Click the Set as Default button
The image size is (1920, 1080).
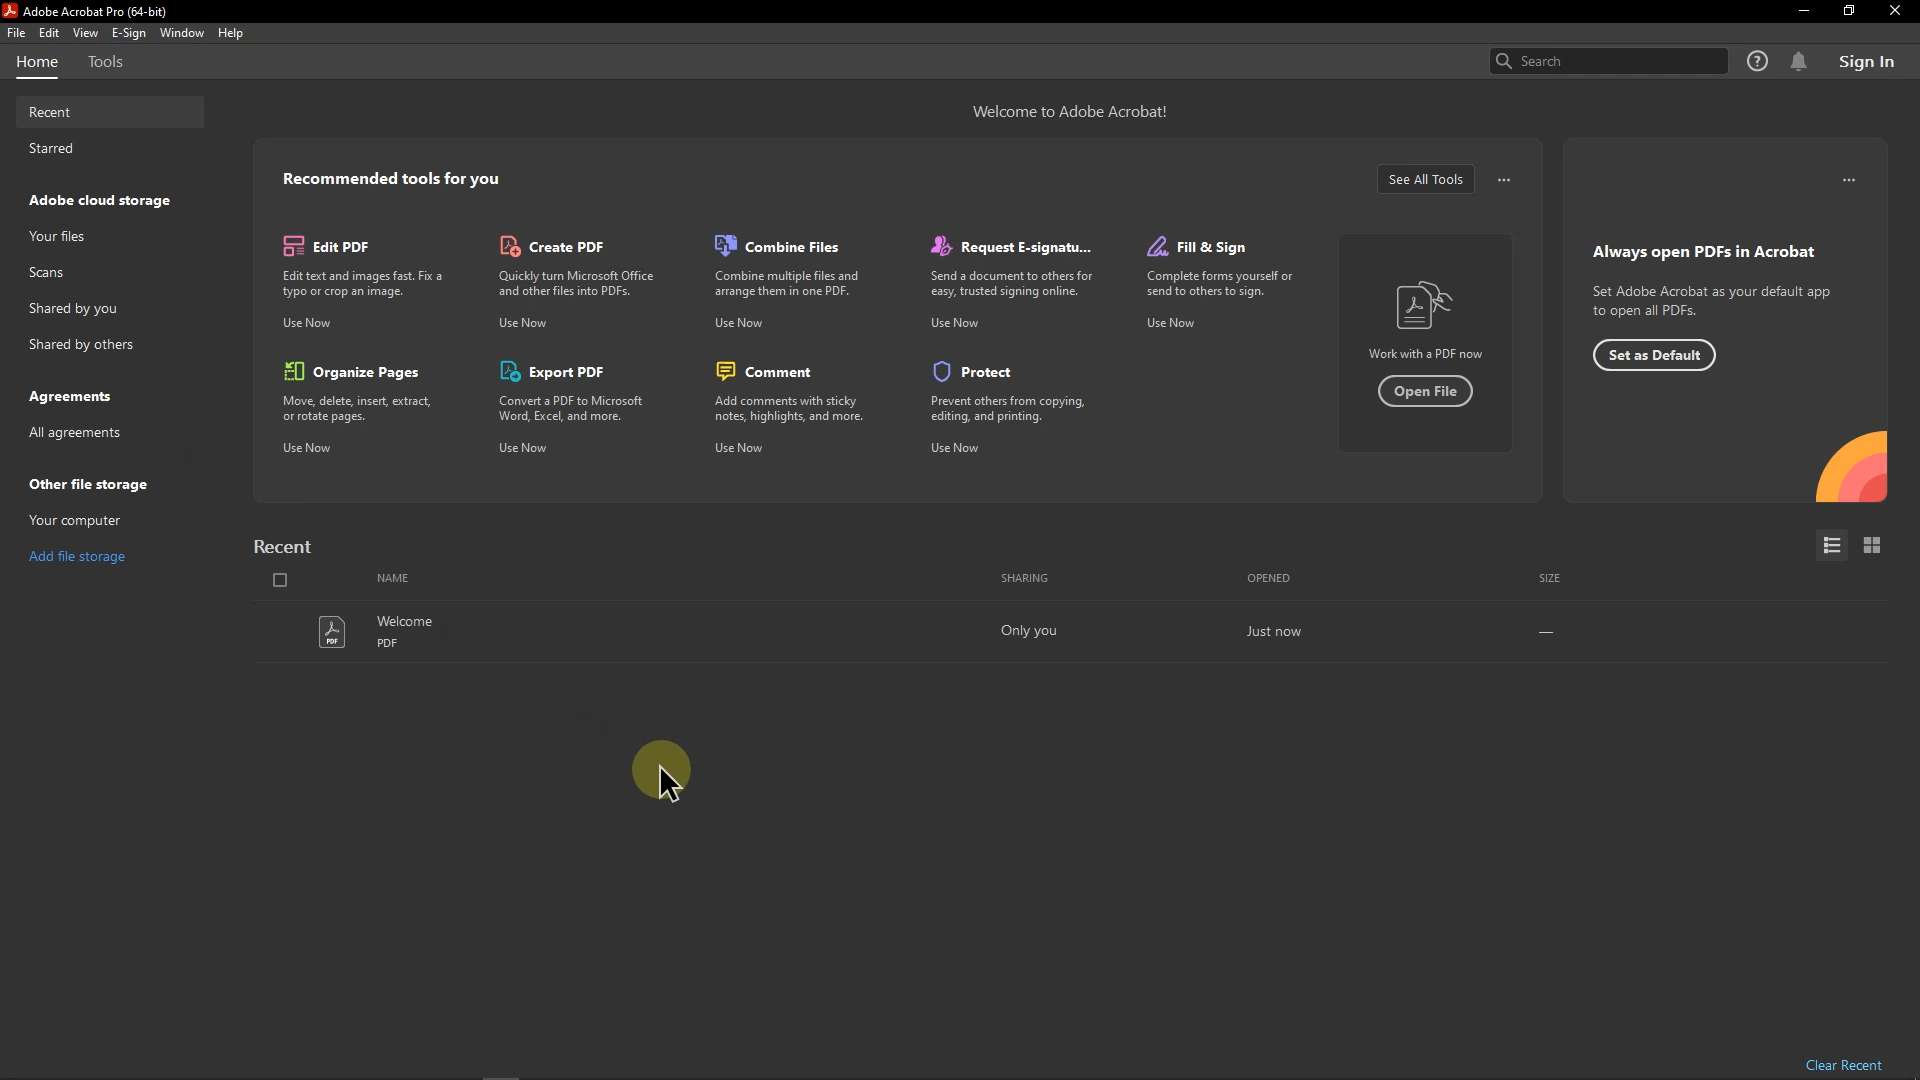(1654, 355)
